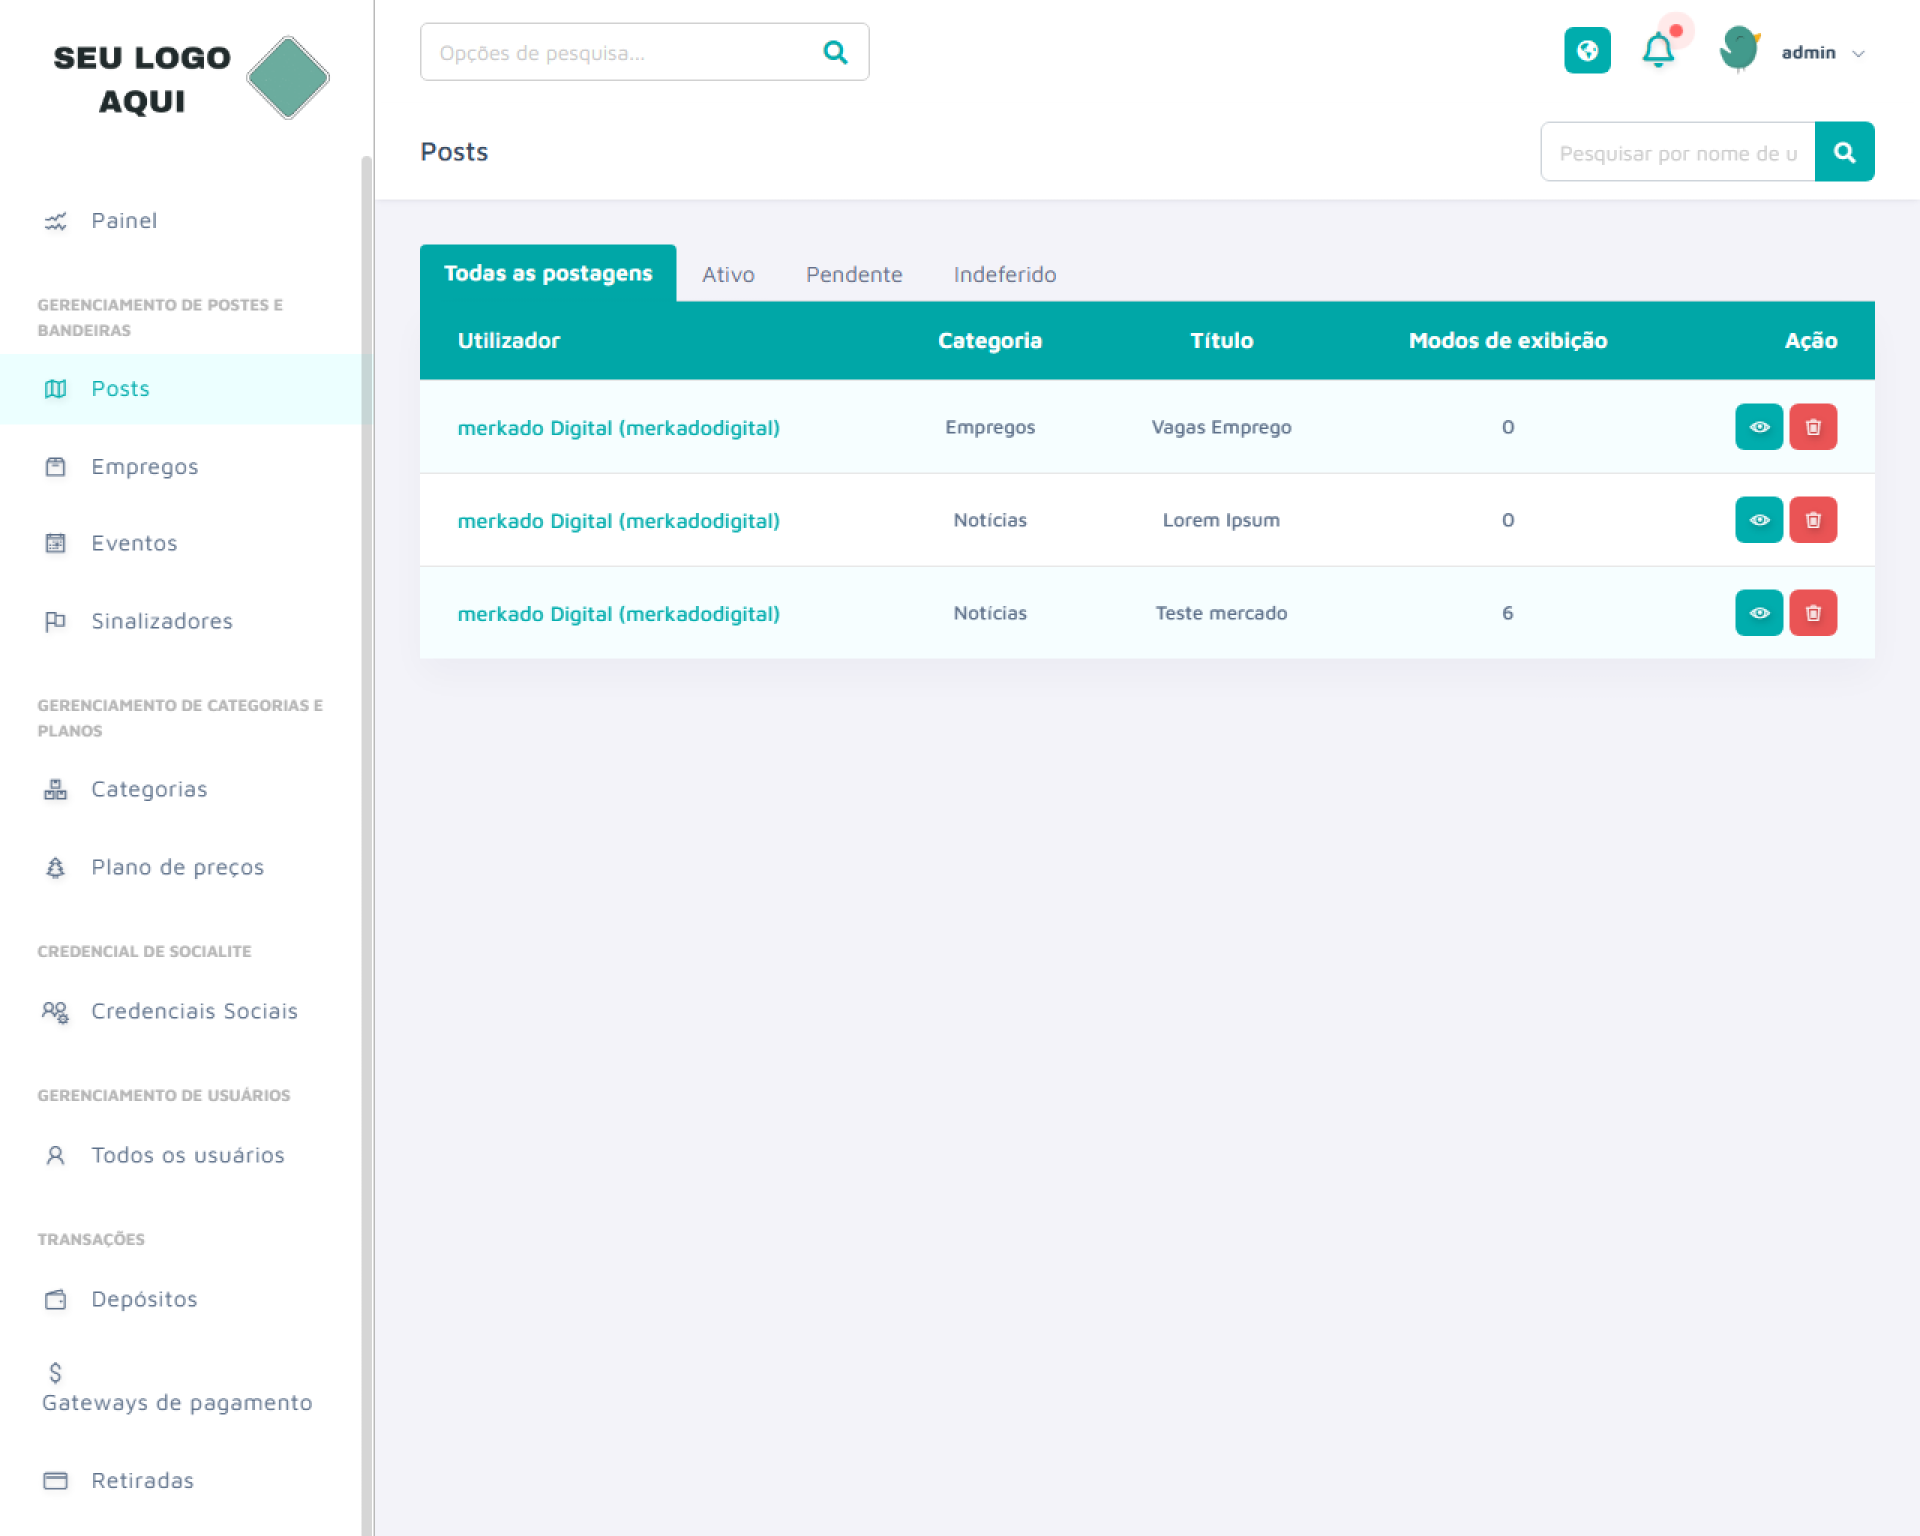The image size is (1920, 1536).
Task: Click the red trash icon for Teste mercado
Action: pyautogui.click(x=1812, y=613)
